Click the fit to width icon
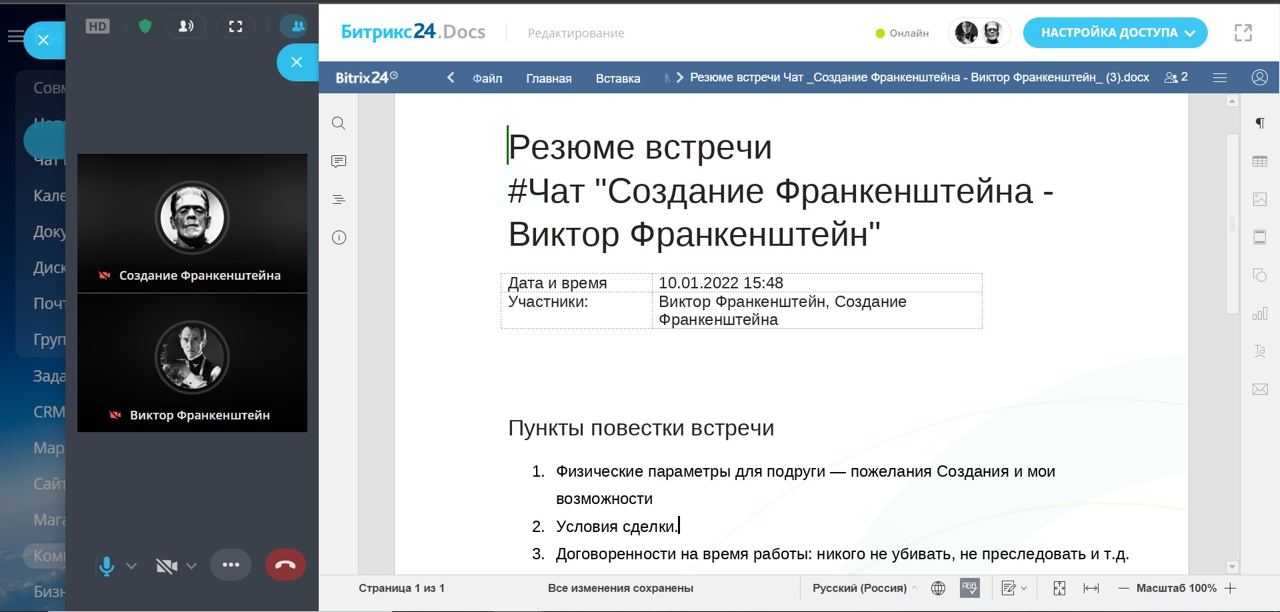 [1091, 588]
